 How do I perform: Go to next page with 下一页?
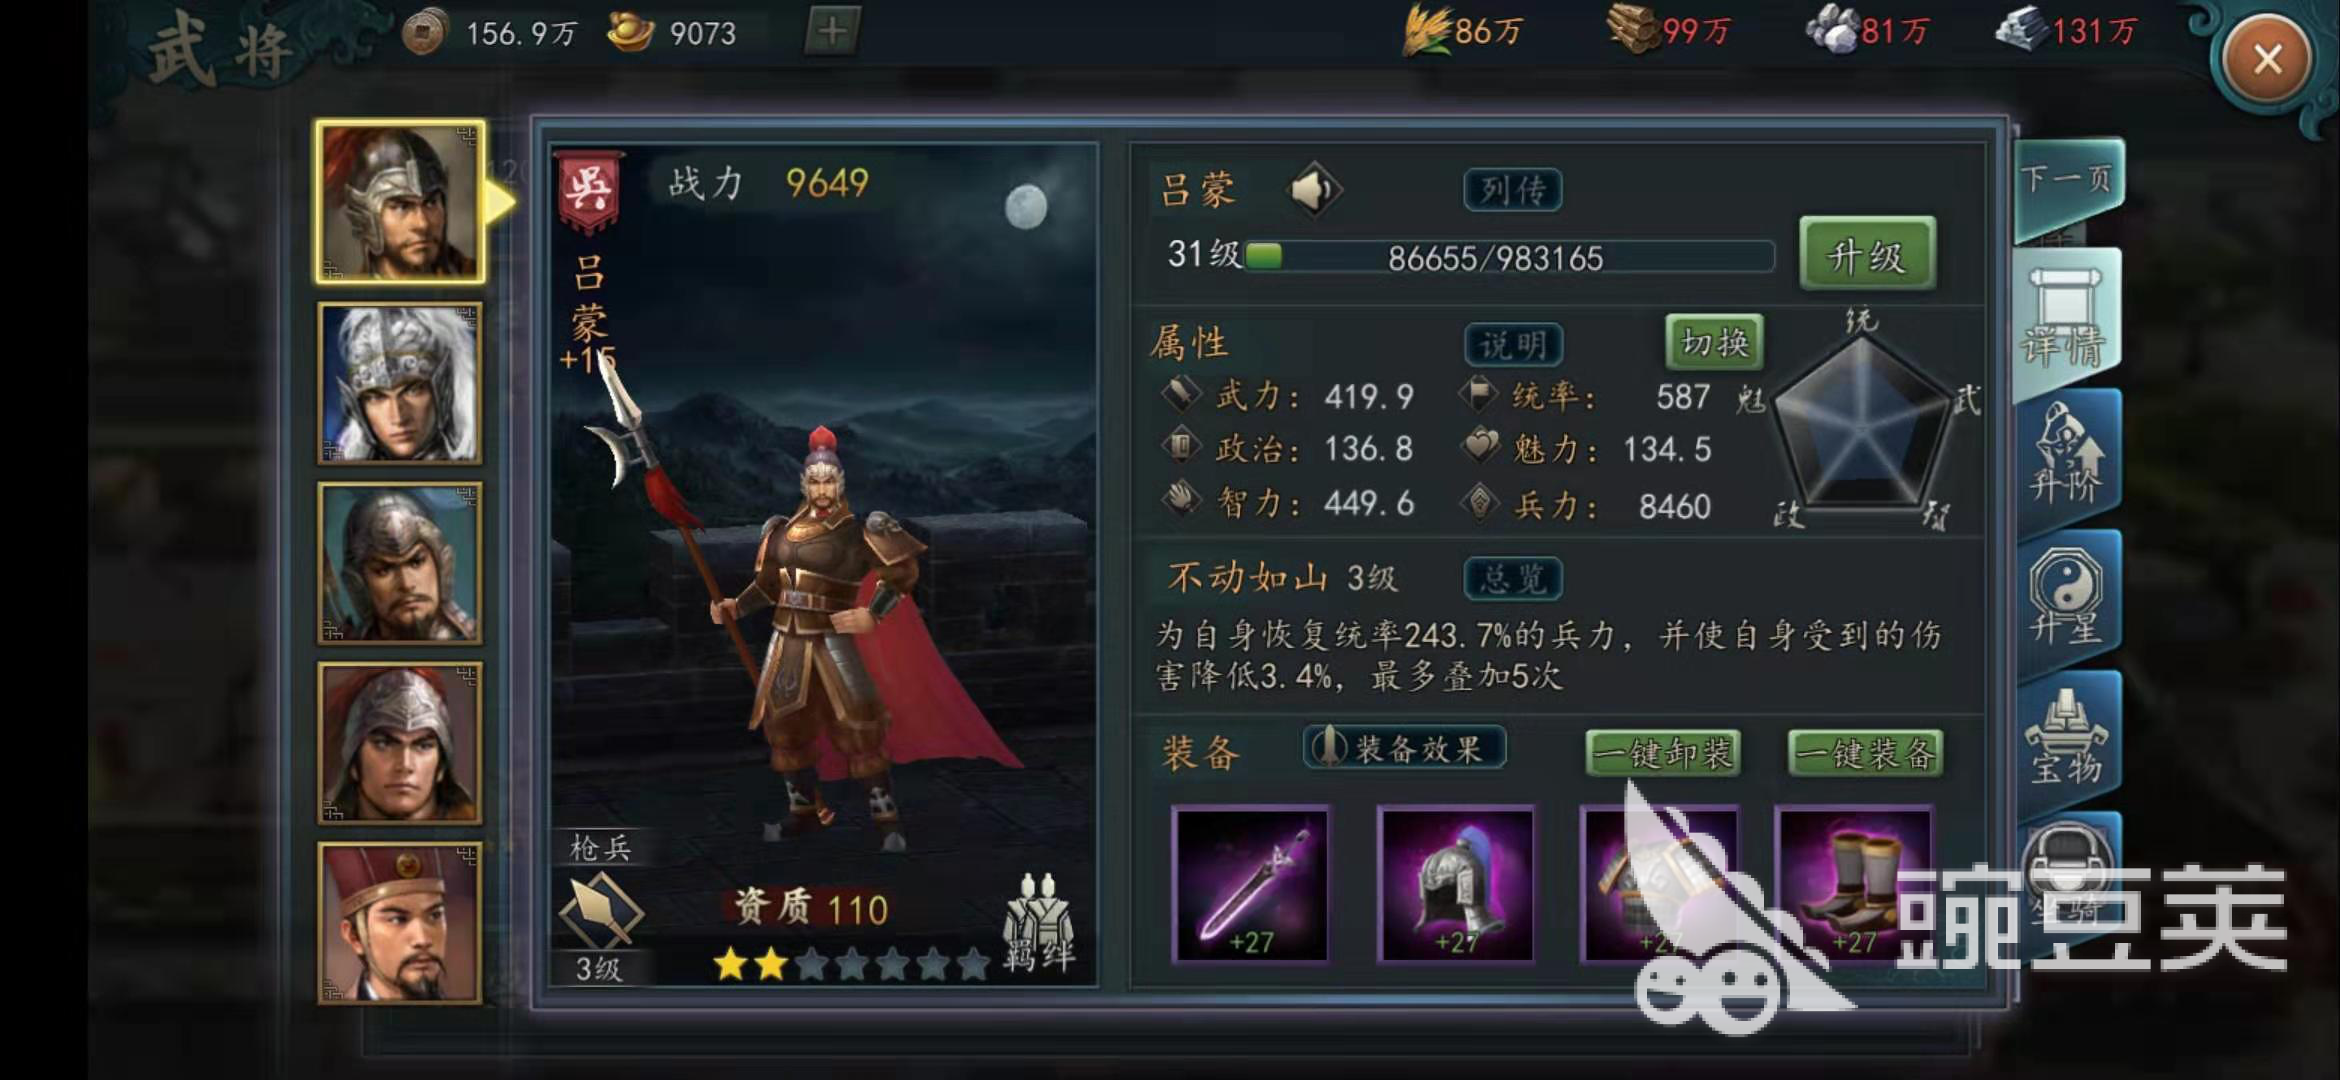(2067, 180)
